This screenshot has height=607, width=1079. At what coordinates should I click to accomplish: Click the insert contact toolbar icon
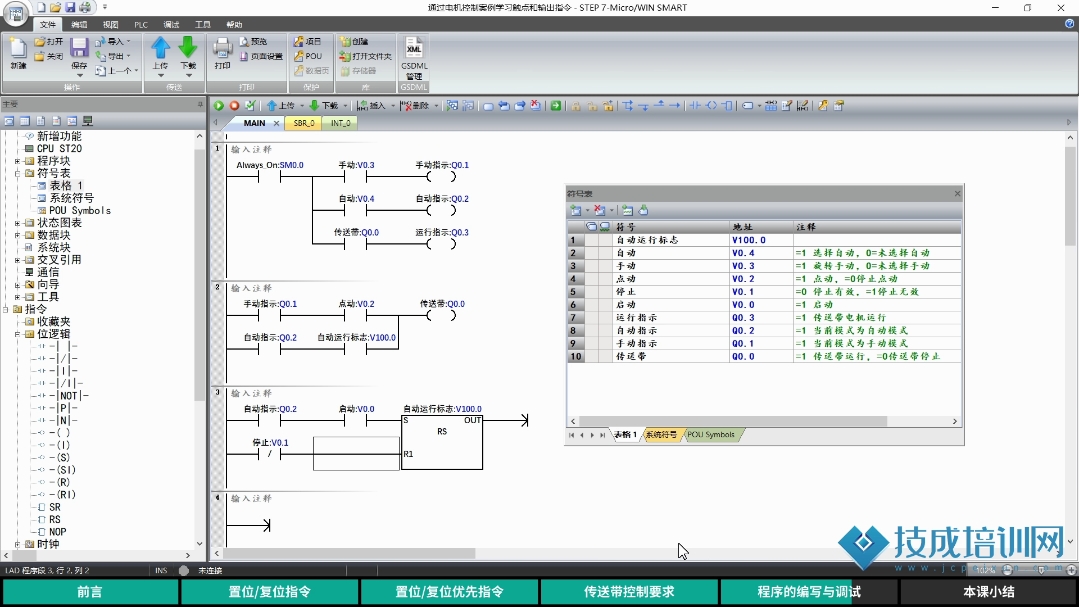tap(695, 105)
